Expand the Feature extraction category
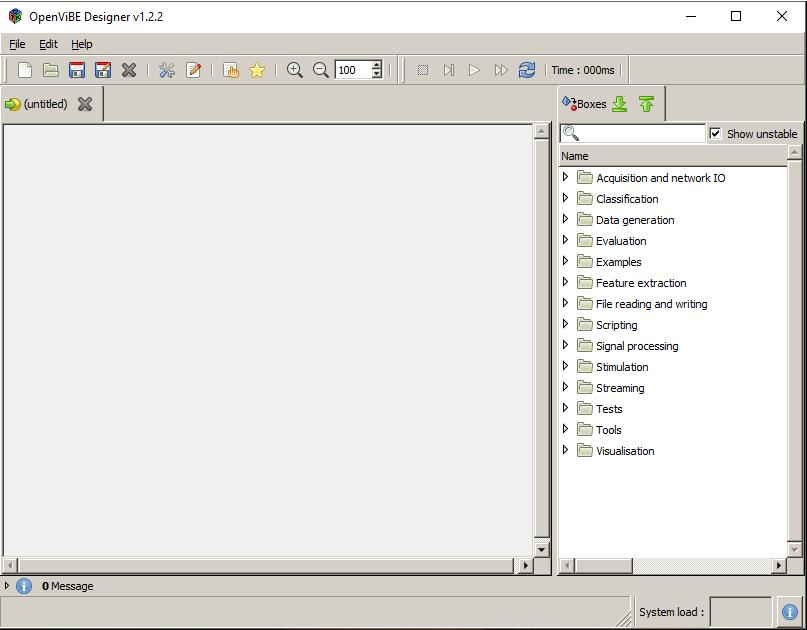Screen dimensions: 807x630 coord(565,282)
